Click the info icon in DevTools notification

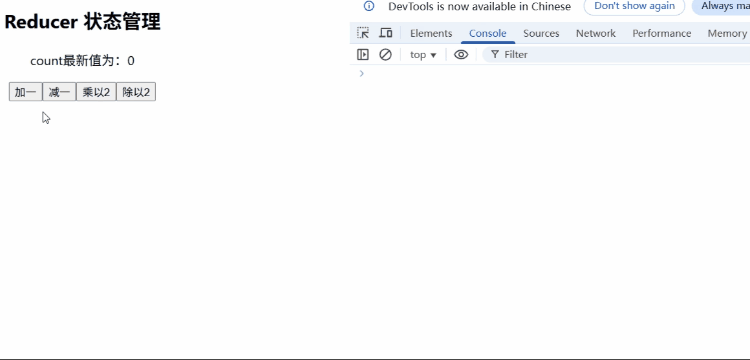pos(369,6)
